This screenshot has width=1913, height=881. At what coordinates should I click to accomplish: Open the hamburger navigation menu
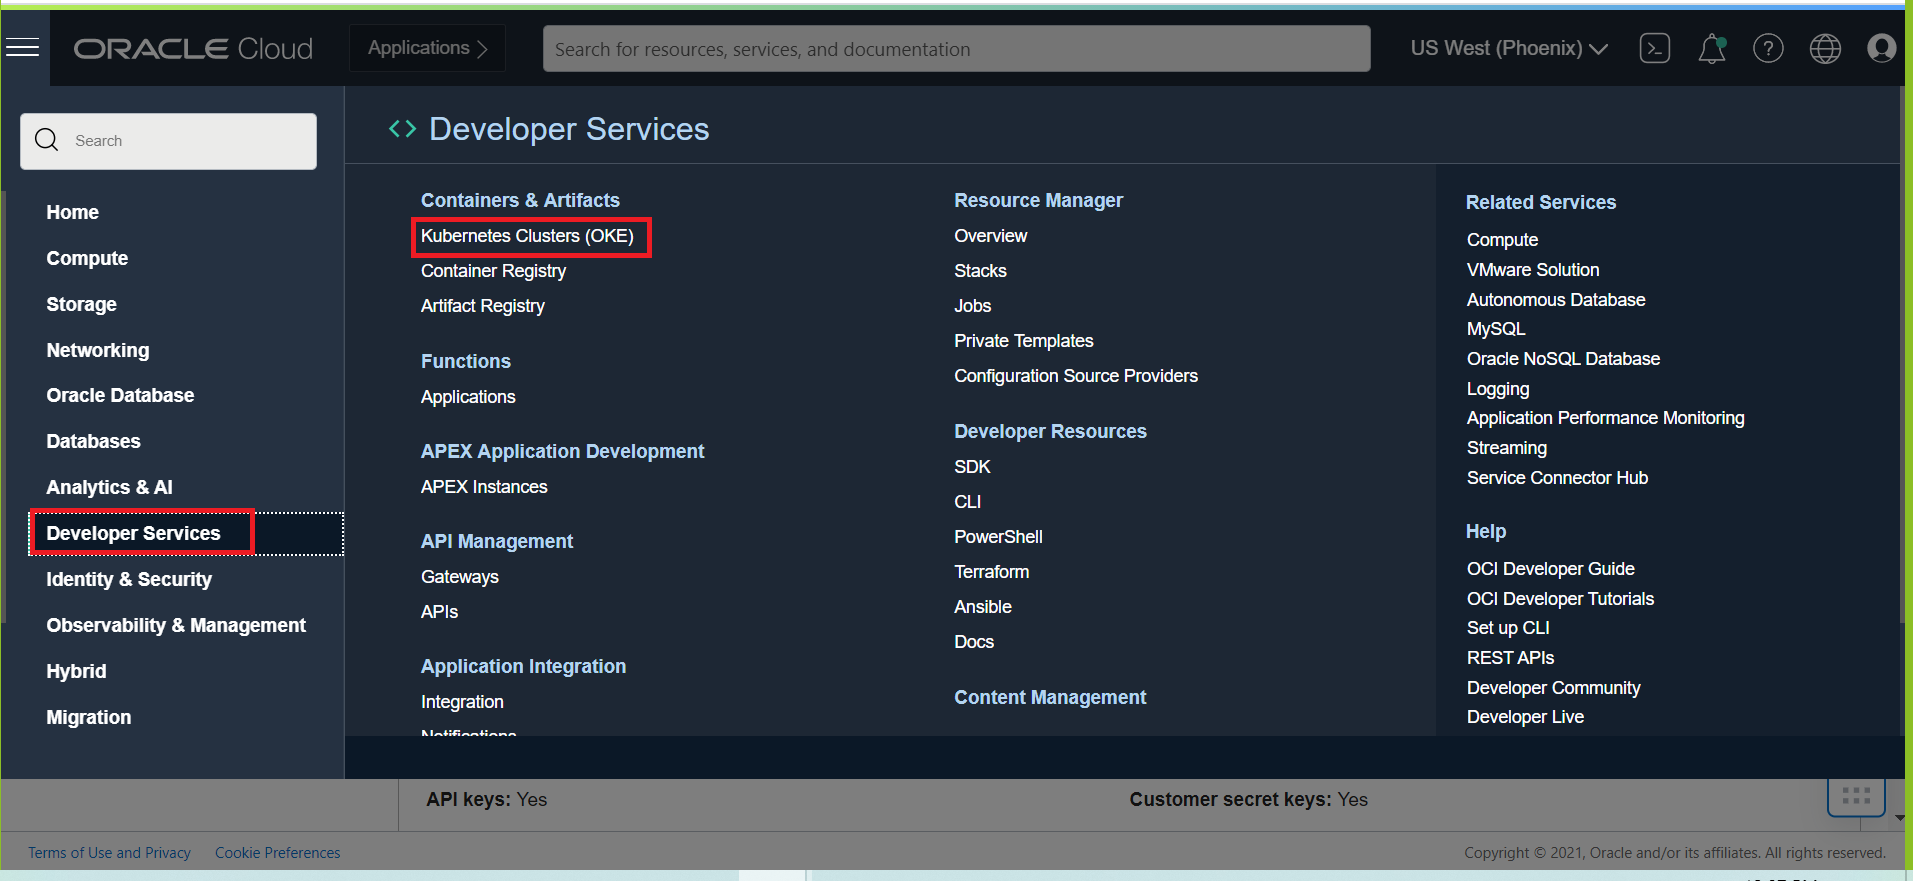tap(22, 48)
